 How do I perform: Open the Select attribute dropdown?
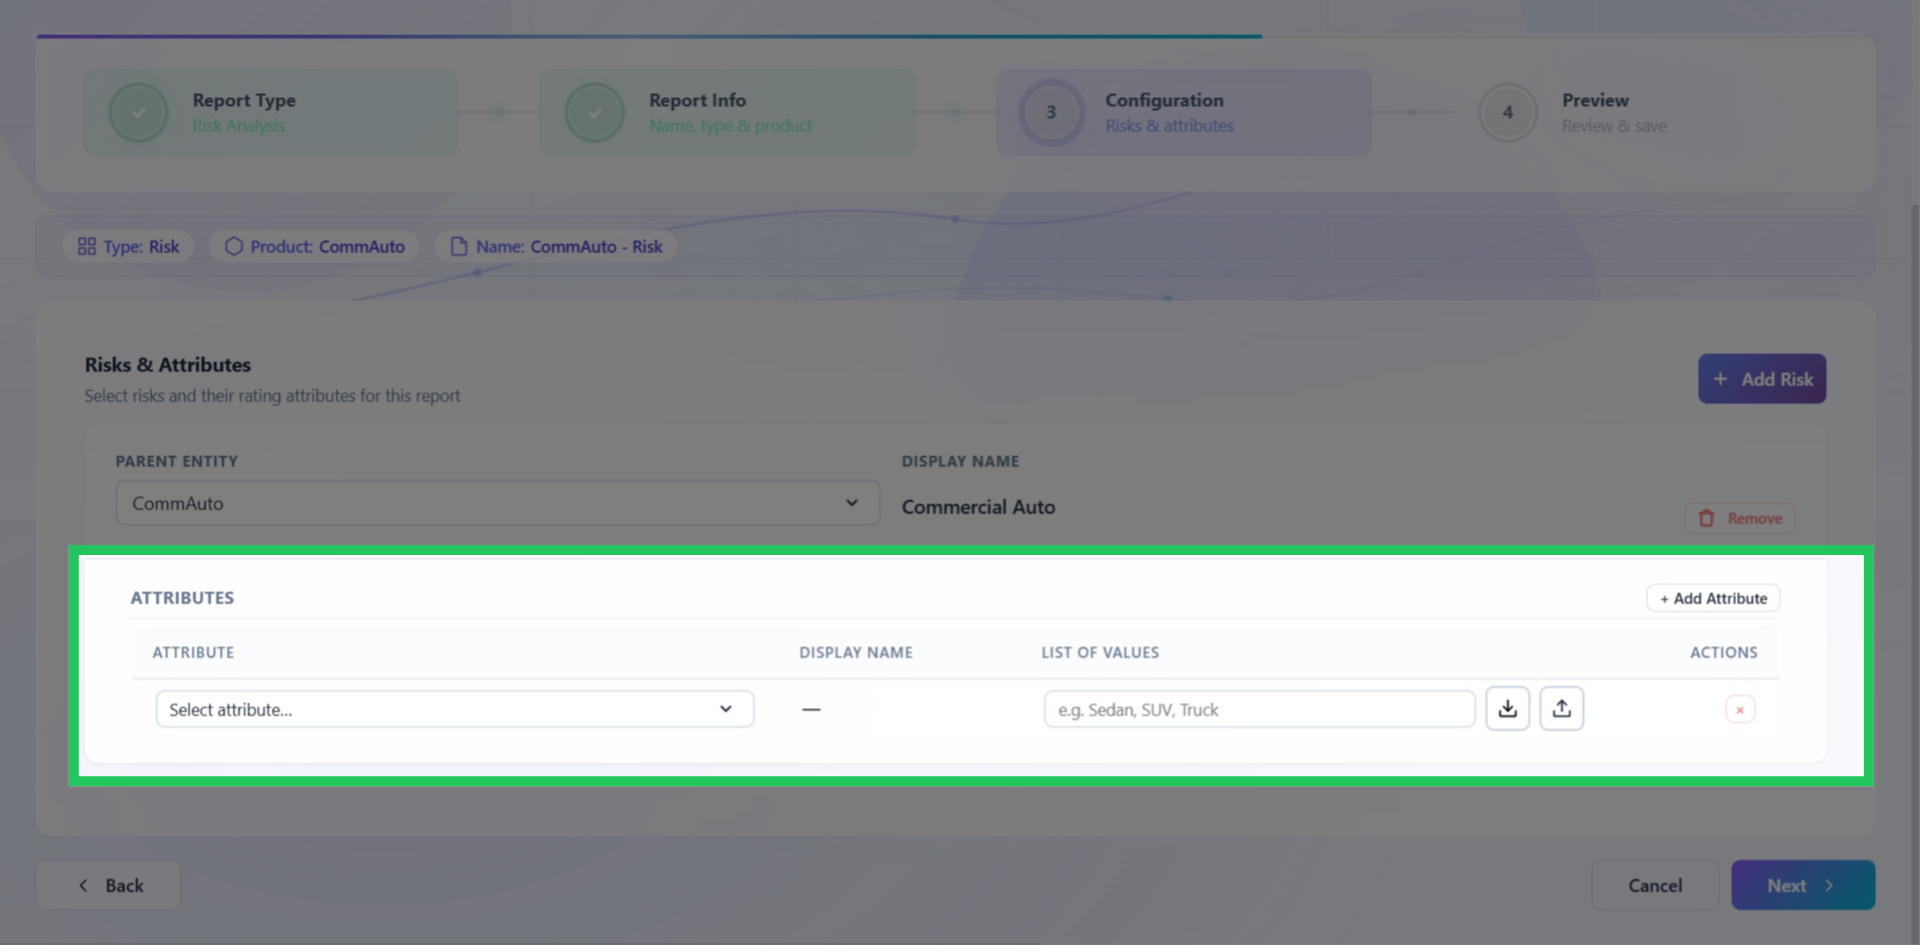[x=455, y=709]
